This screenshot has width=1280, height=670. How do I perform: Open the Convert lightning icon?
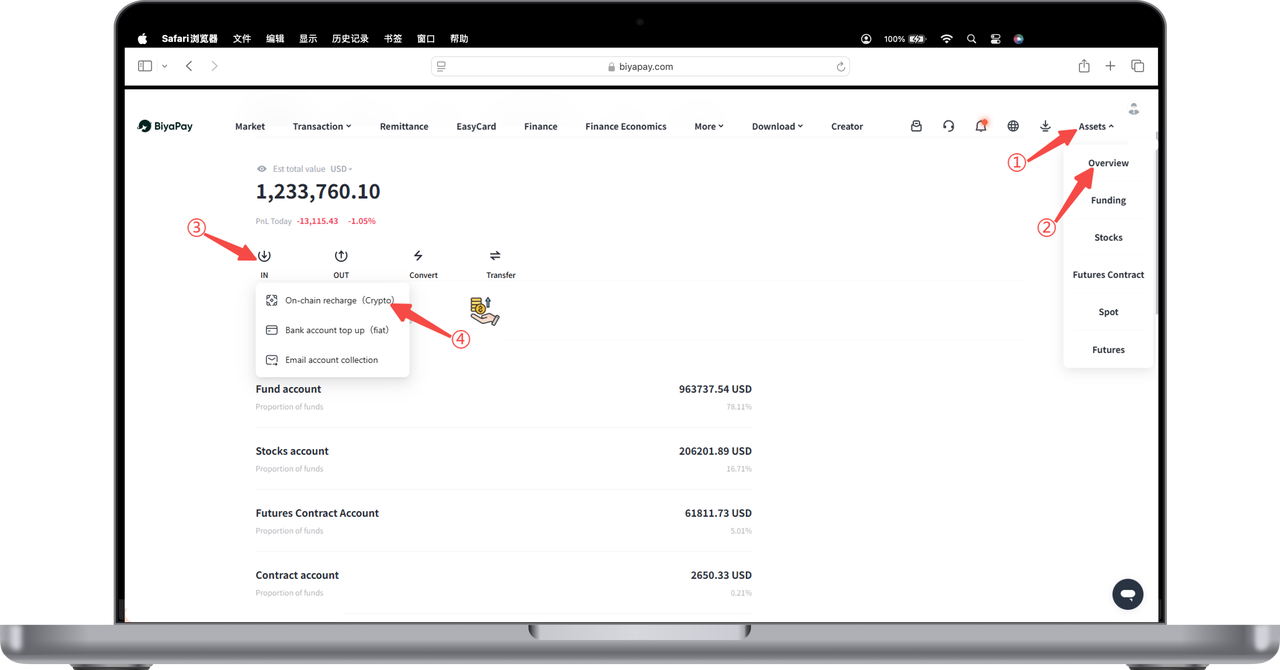pyautogui.click(x=418, y=256)
